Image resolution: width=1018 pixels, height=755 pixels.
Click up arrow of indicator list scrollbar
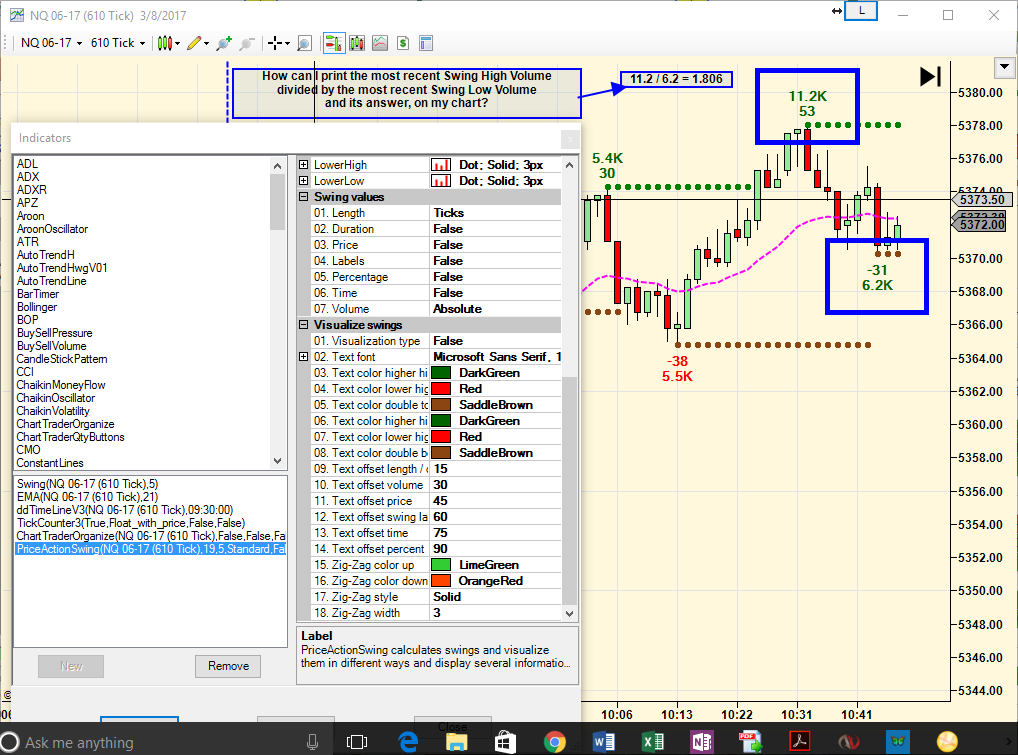278,166
